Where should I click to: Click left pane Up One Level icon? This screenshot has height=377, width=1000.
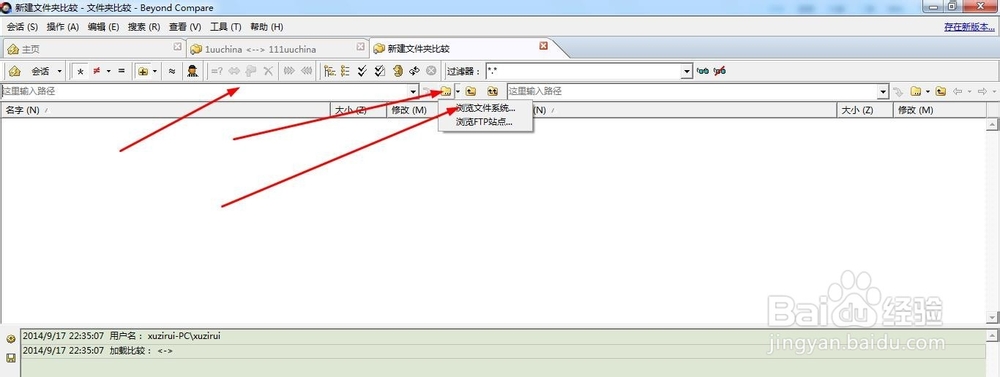coord(471,91)
